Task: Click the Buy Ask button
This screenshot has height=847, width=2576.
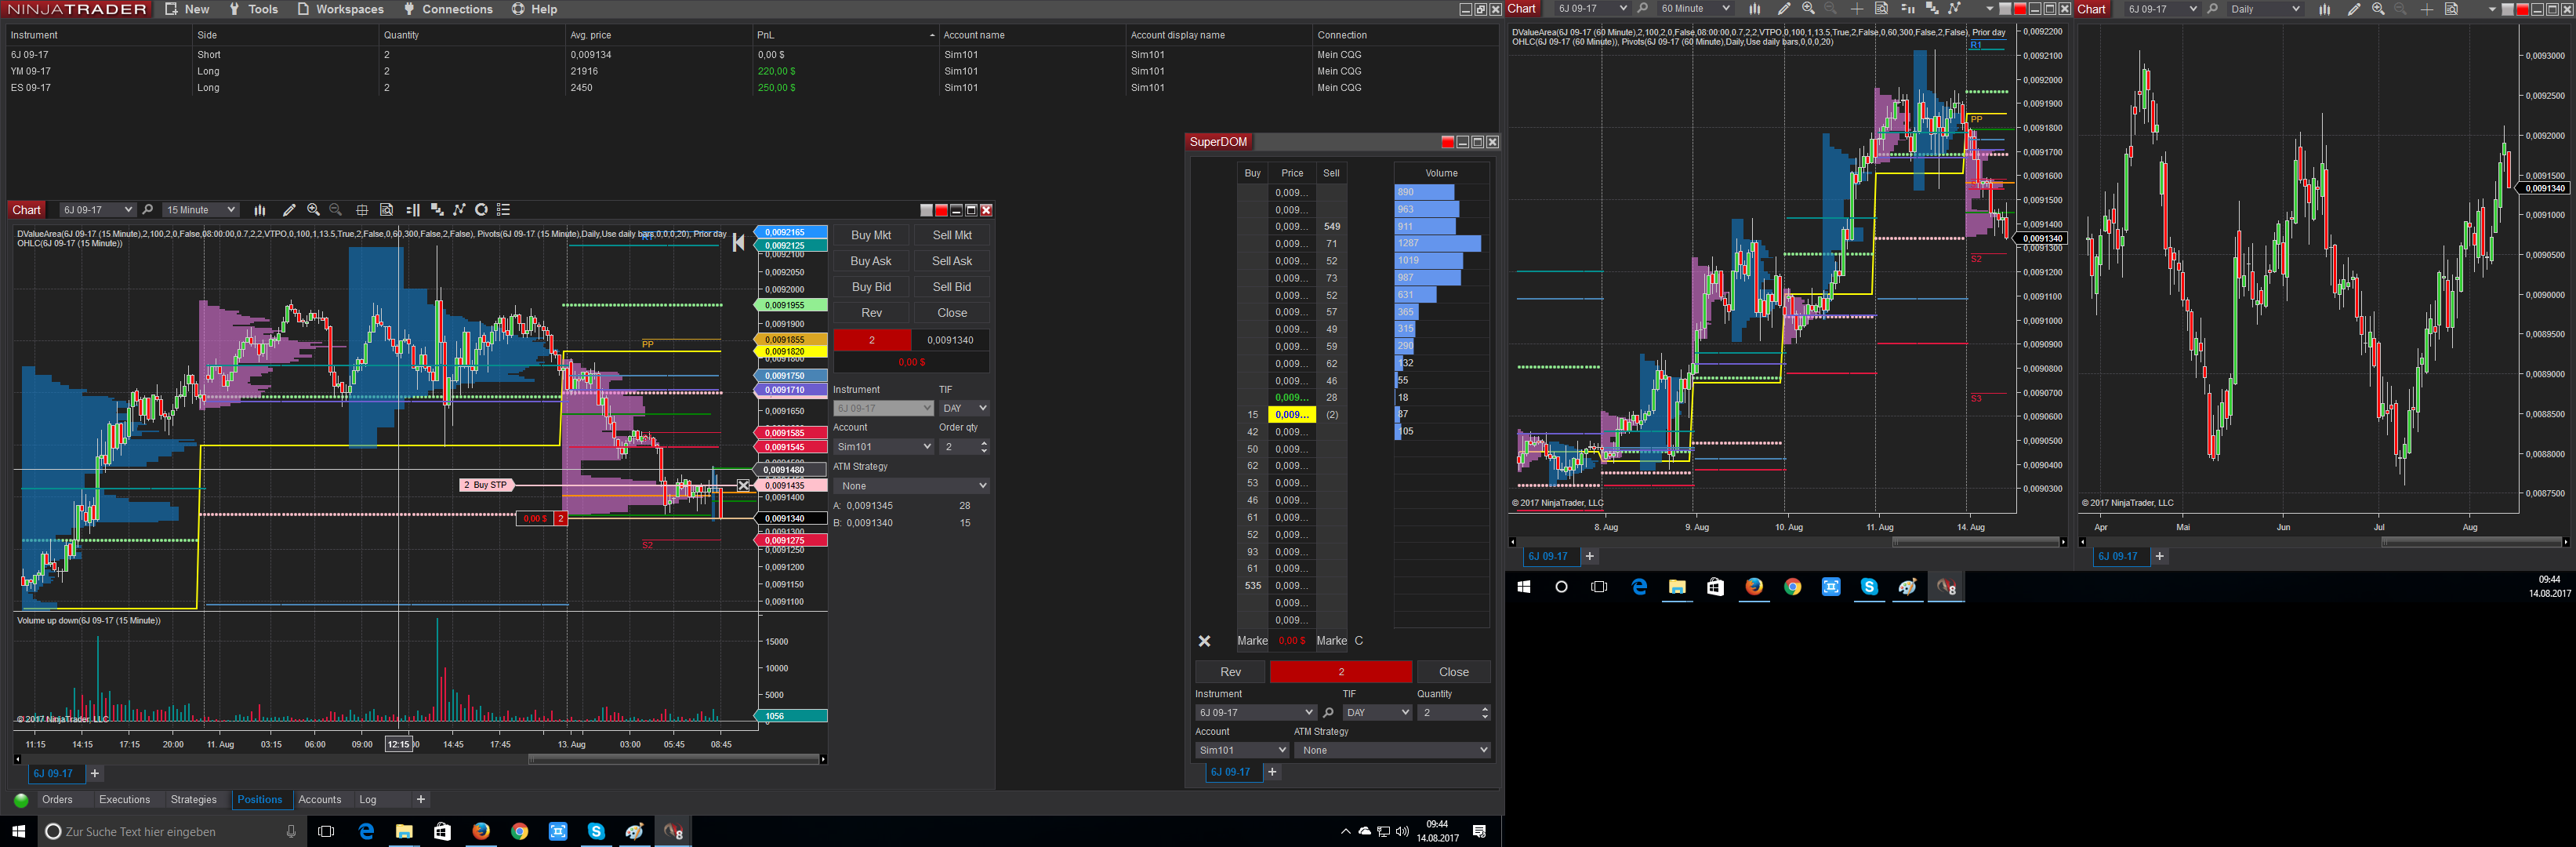Action: point(871,261)
